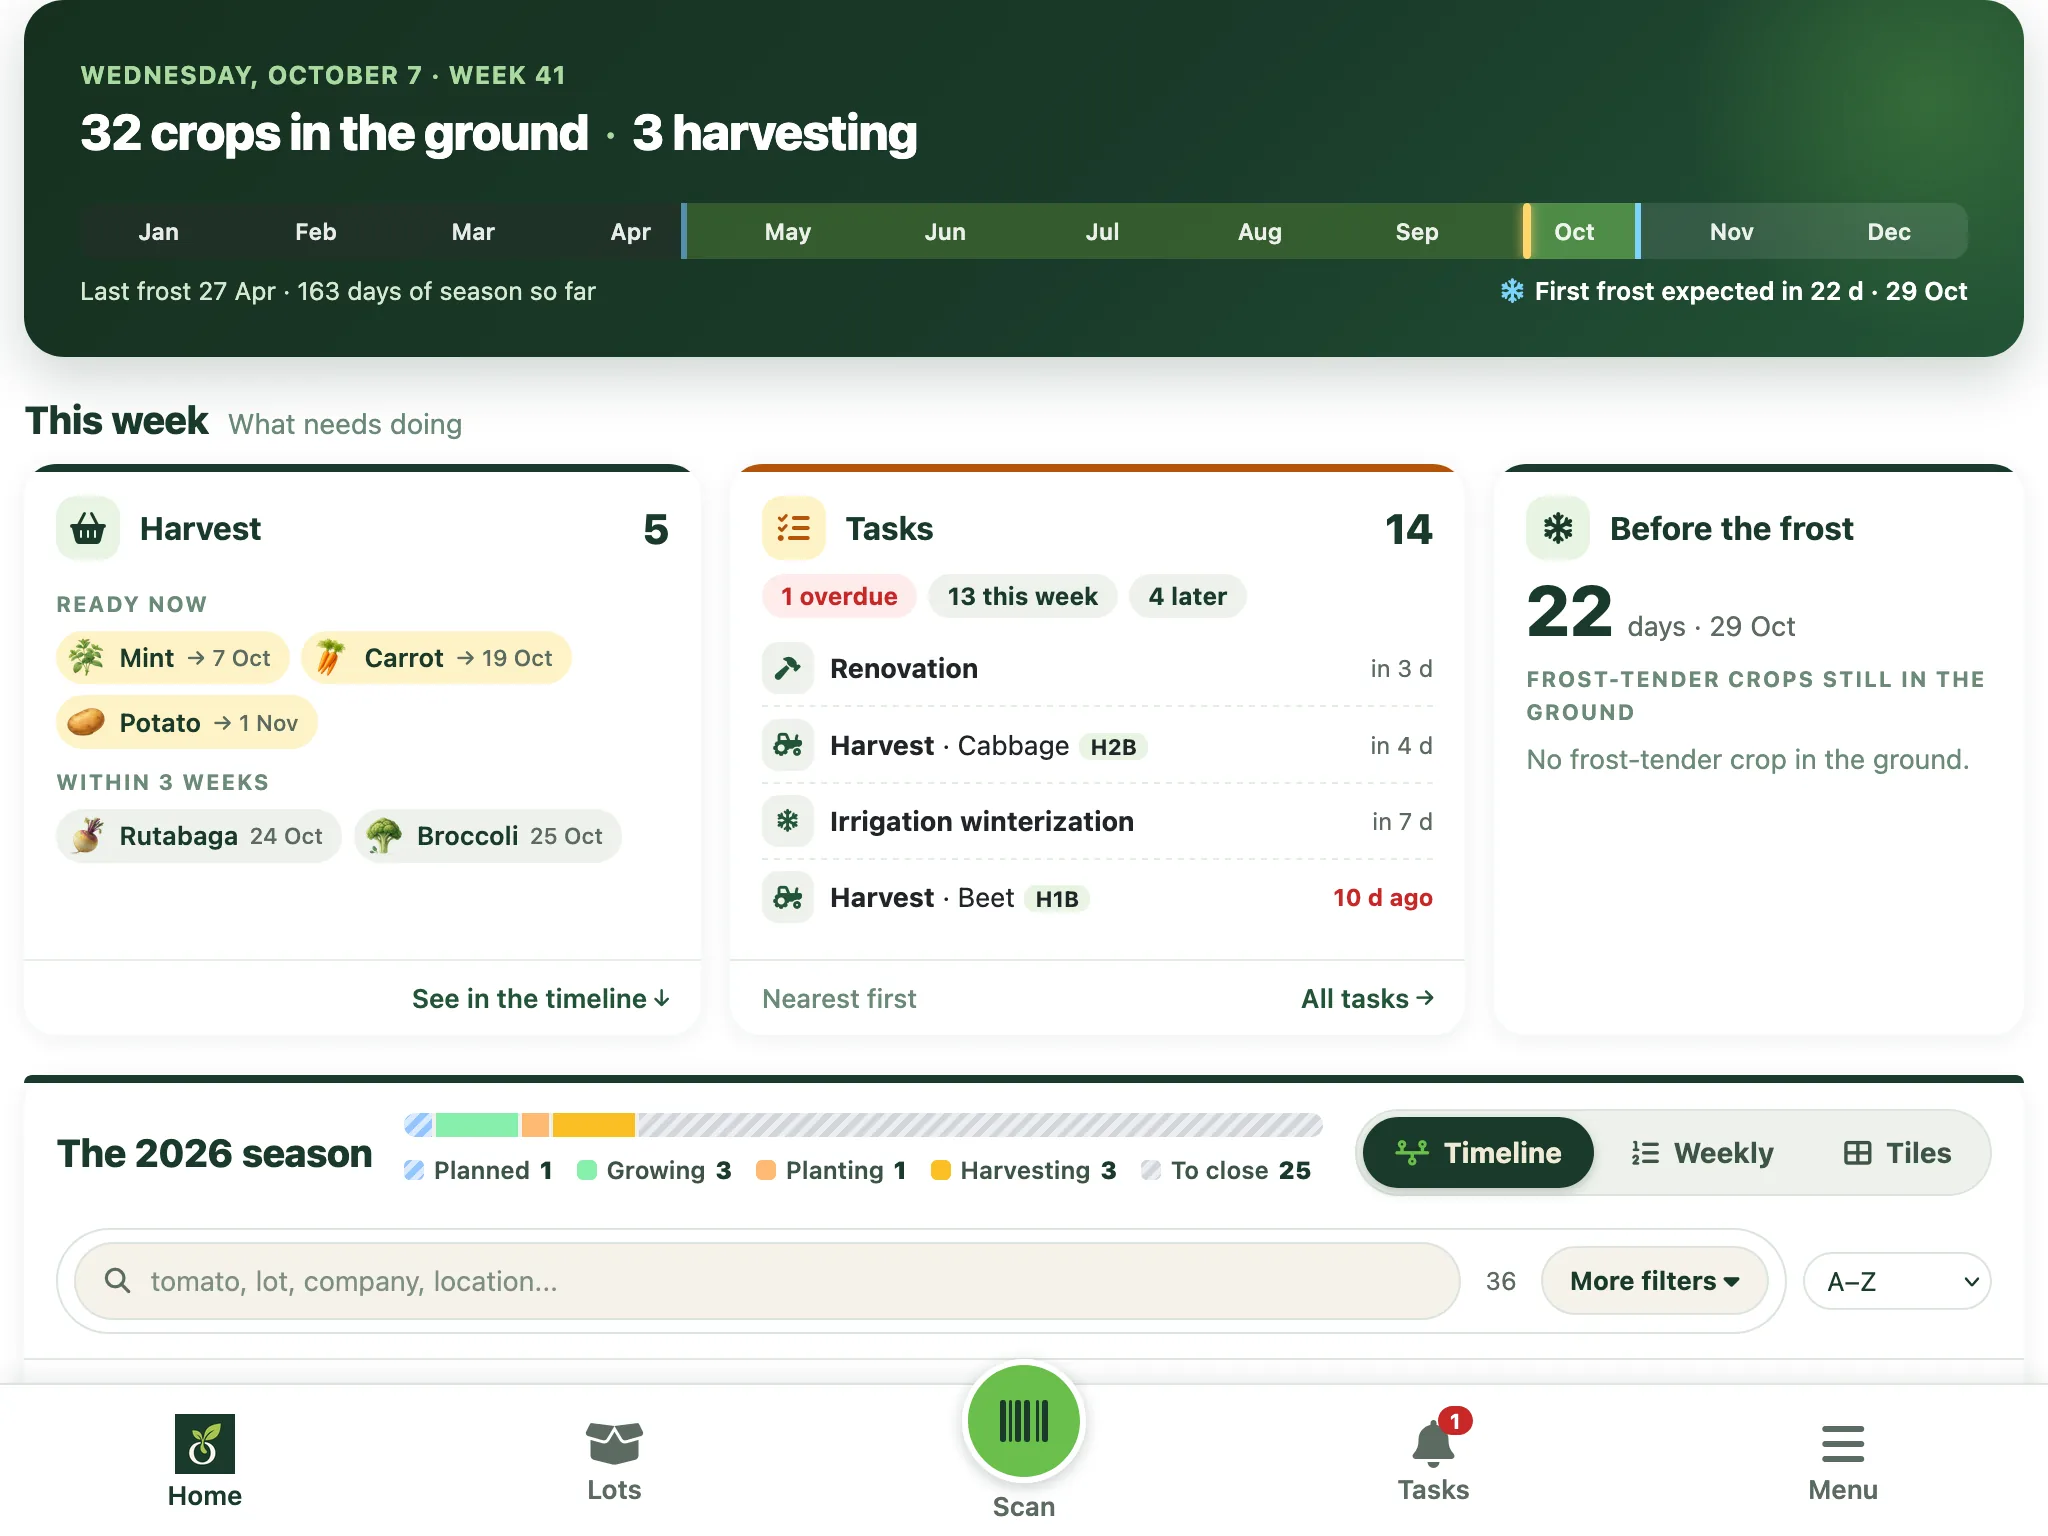Click the Planting 1 legend entry
Screen dimensions: 2048x1536
point(832,1170)
